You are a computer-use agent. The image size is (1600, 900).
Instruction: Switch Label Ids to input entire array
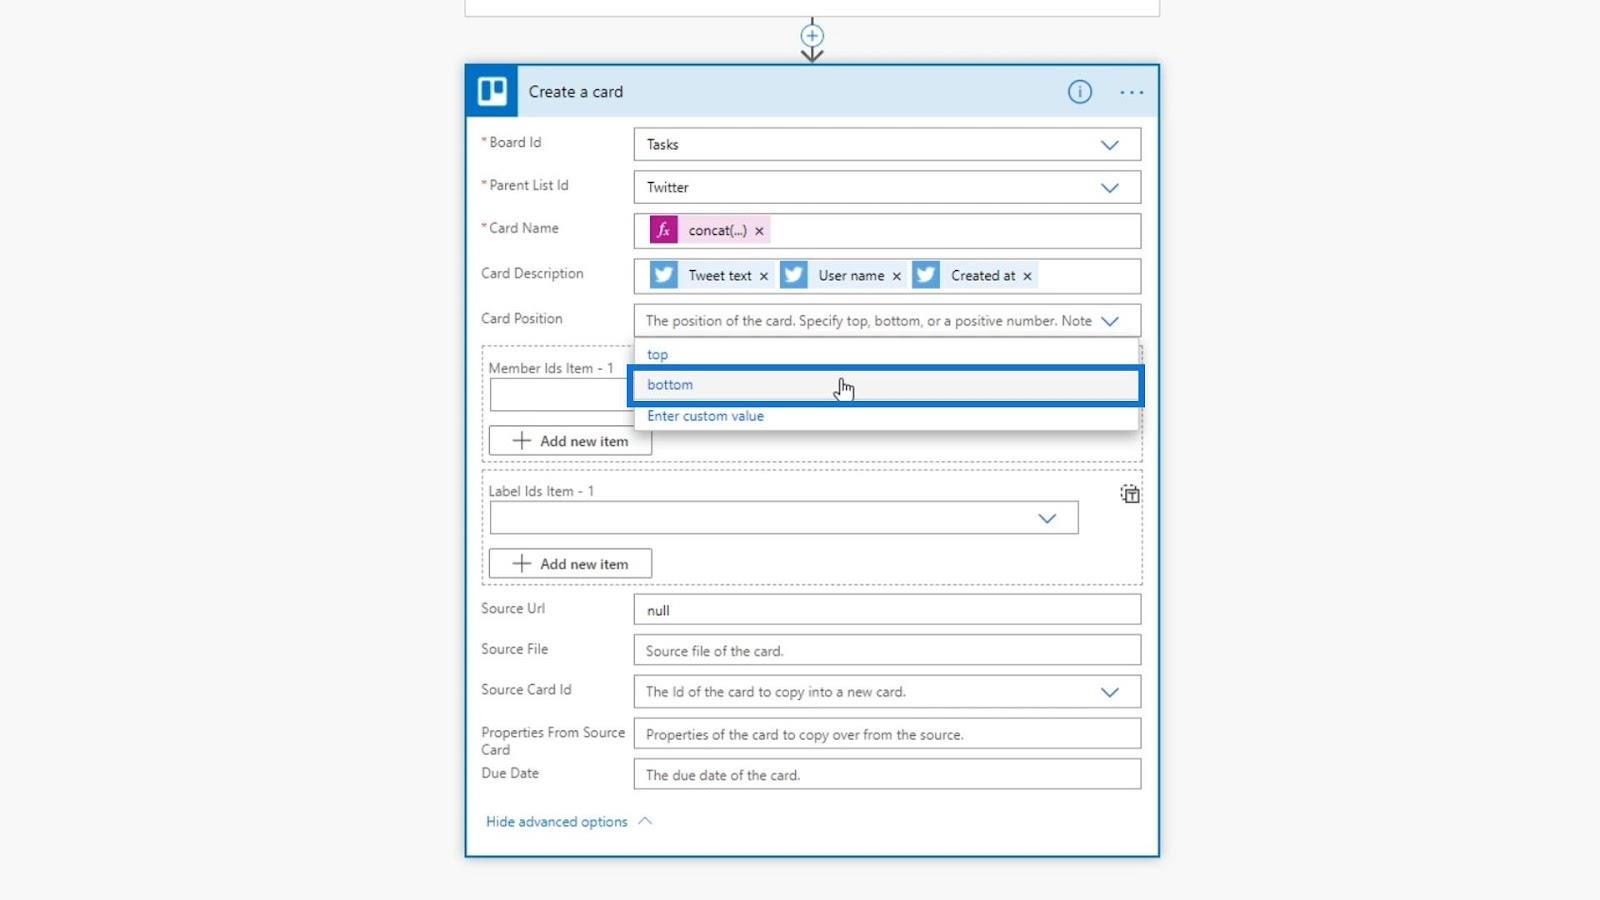pyautogui.click(x=1129, y=494)
